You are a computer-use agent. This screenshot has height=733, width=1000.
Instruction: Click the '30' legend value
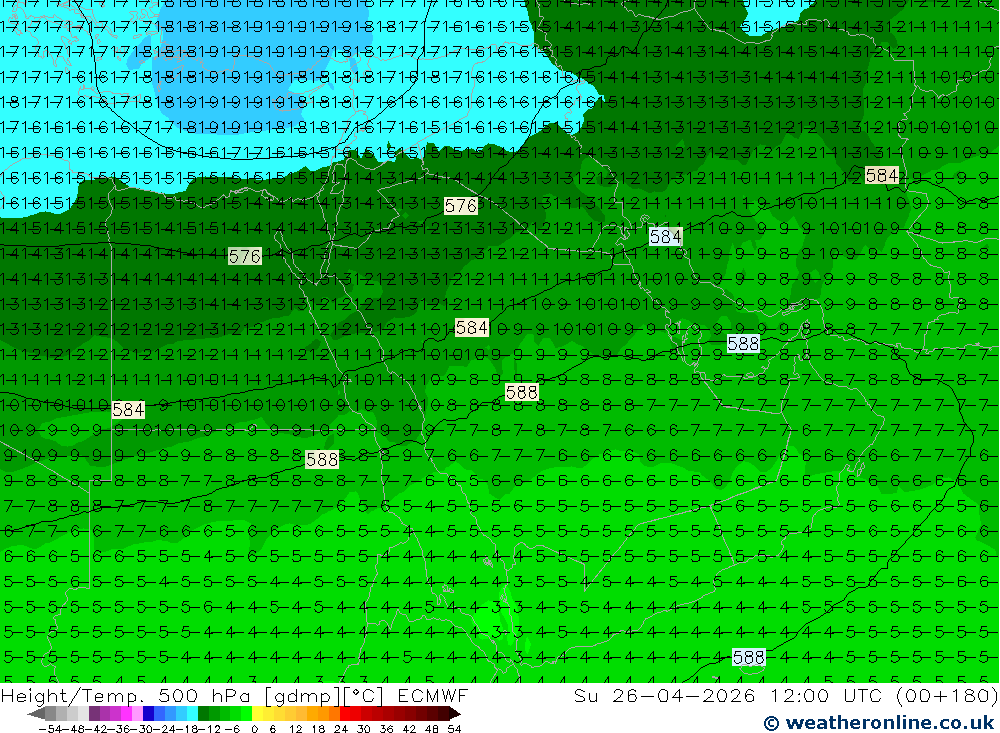tap(364, 729)
